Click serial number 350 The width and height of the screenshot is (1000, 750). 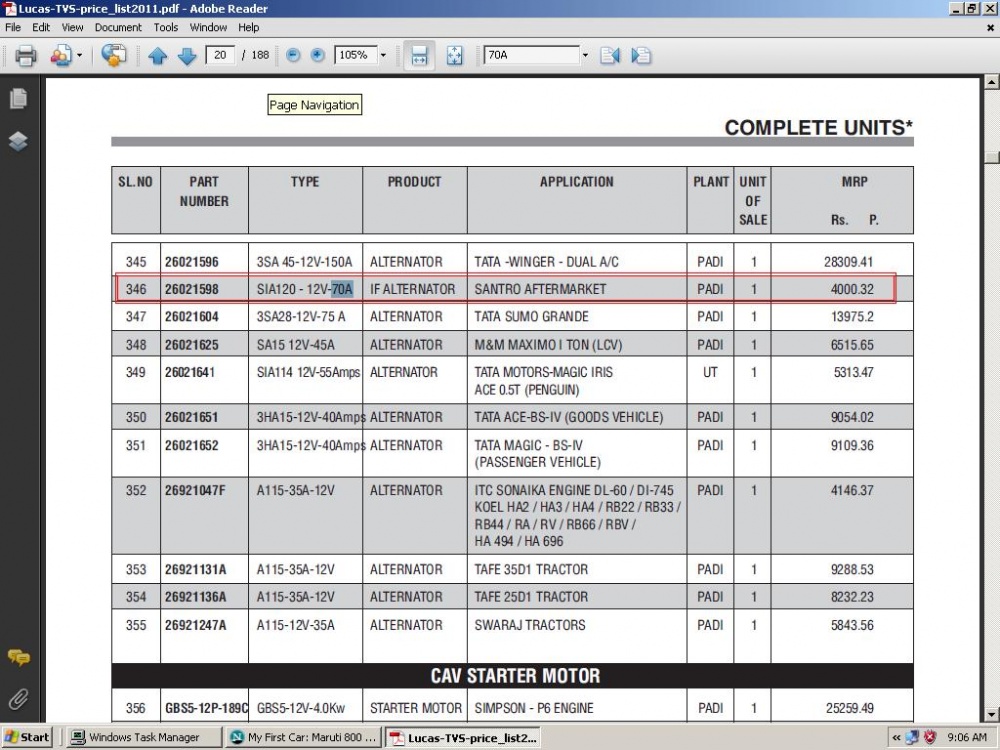pyautogui.click(x=136, y=417)
